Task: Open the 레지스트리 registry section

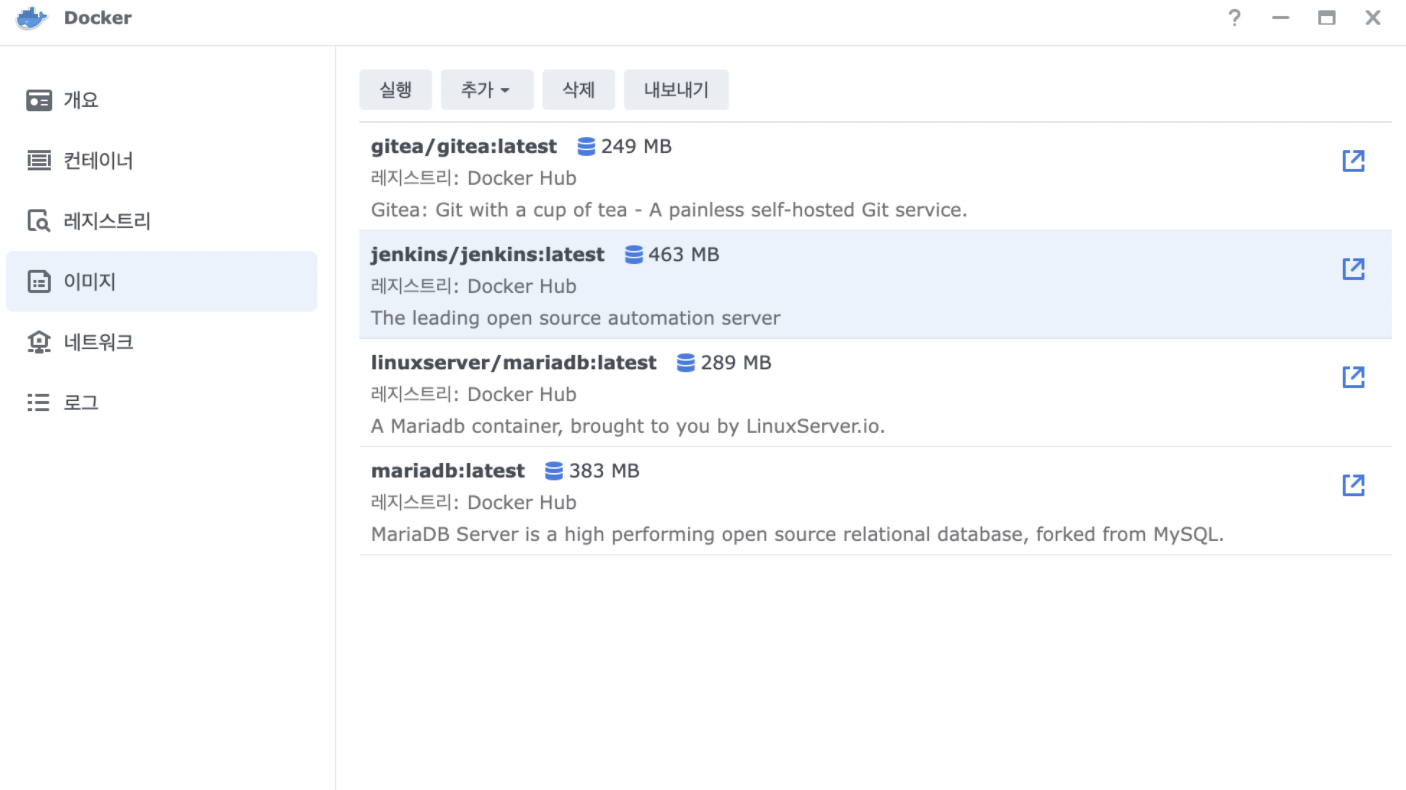Action: (162, 221)
